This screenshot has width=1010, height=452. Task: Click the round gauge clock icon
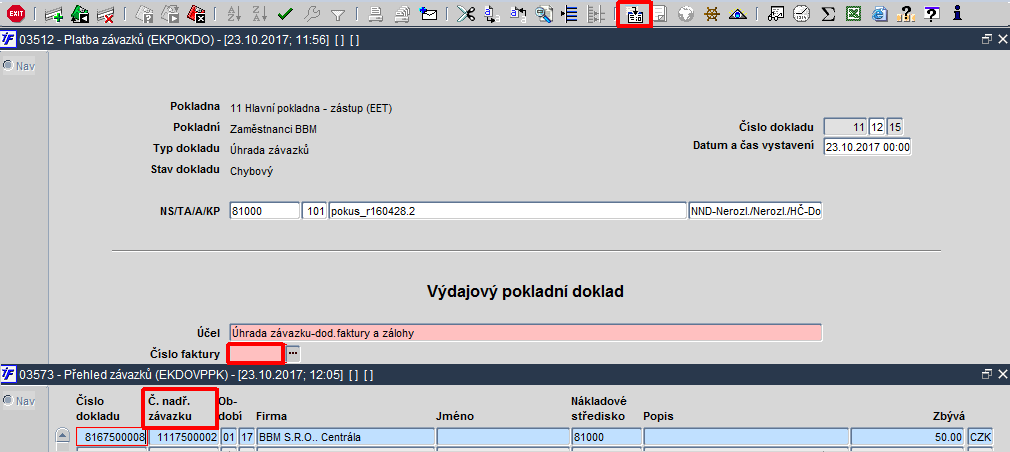(x=802, y=14)
